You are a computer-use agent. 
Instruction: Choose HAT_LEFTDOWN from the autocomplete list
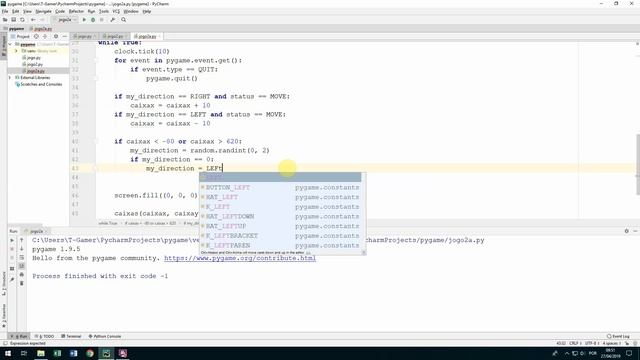(280, 216)
